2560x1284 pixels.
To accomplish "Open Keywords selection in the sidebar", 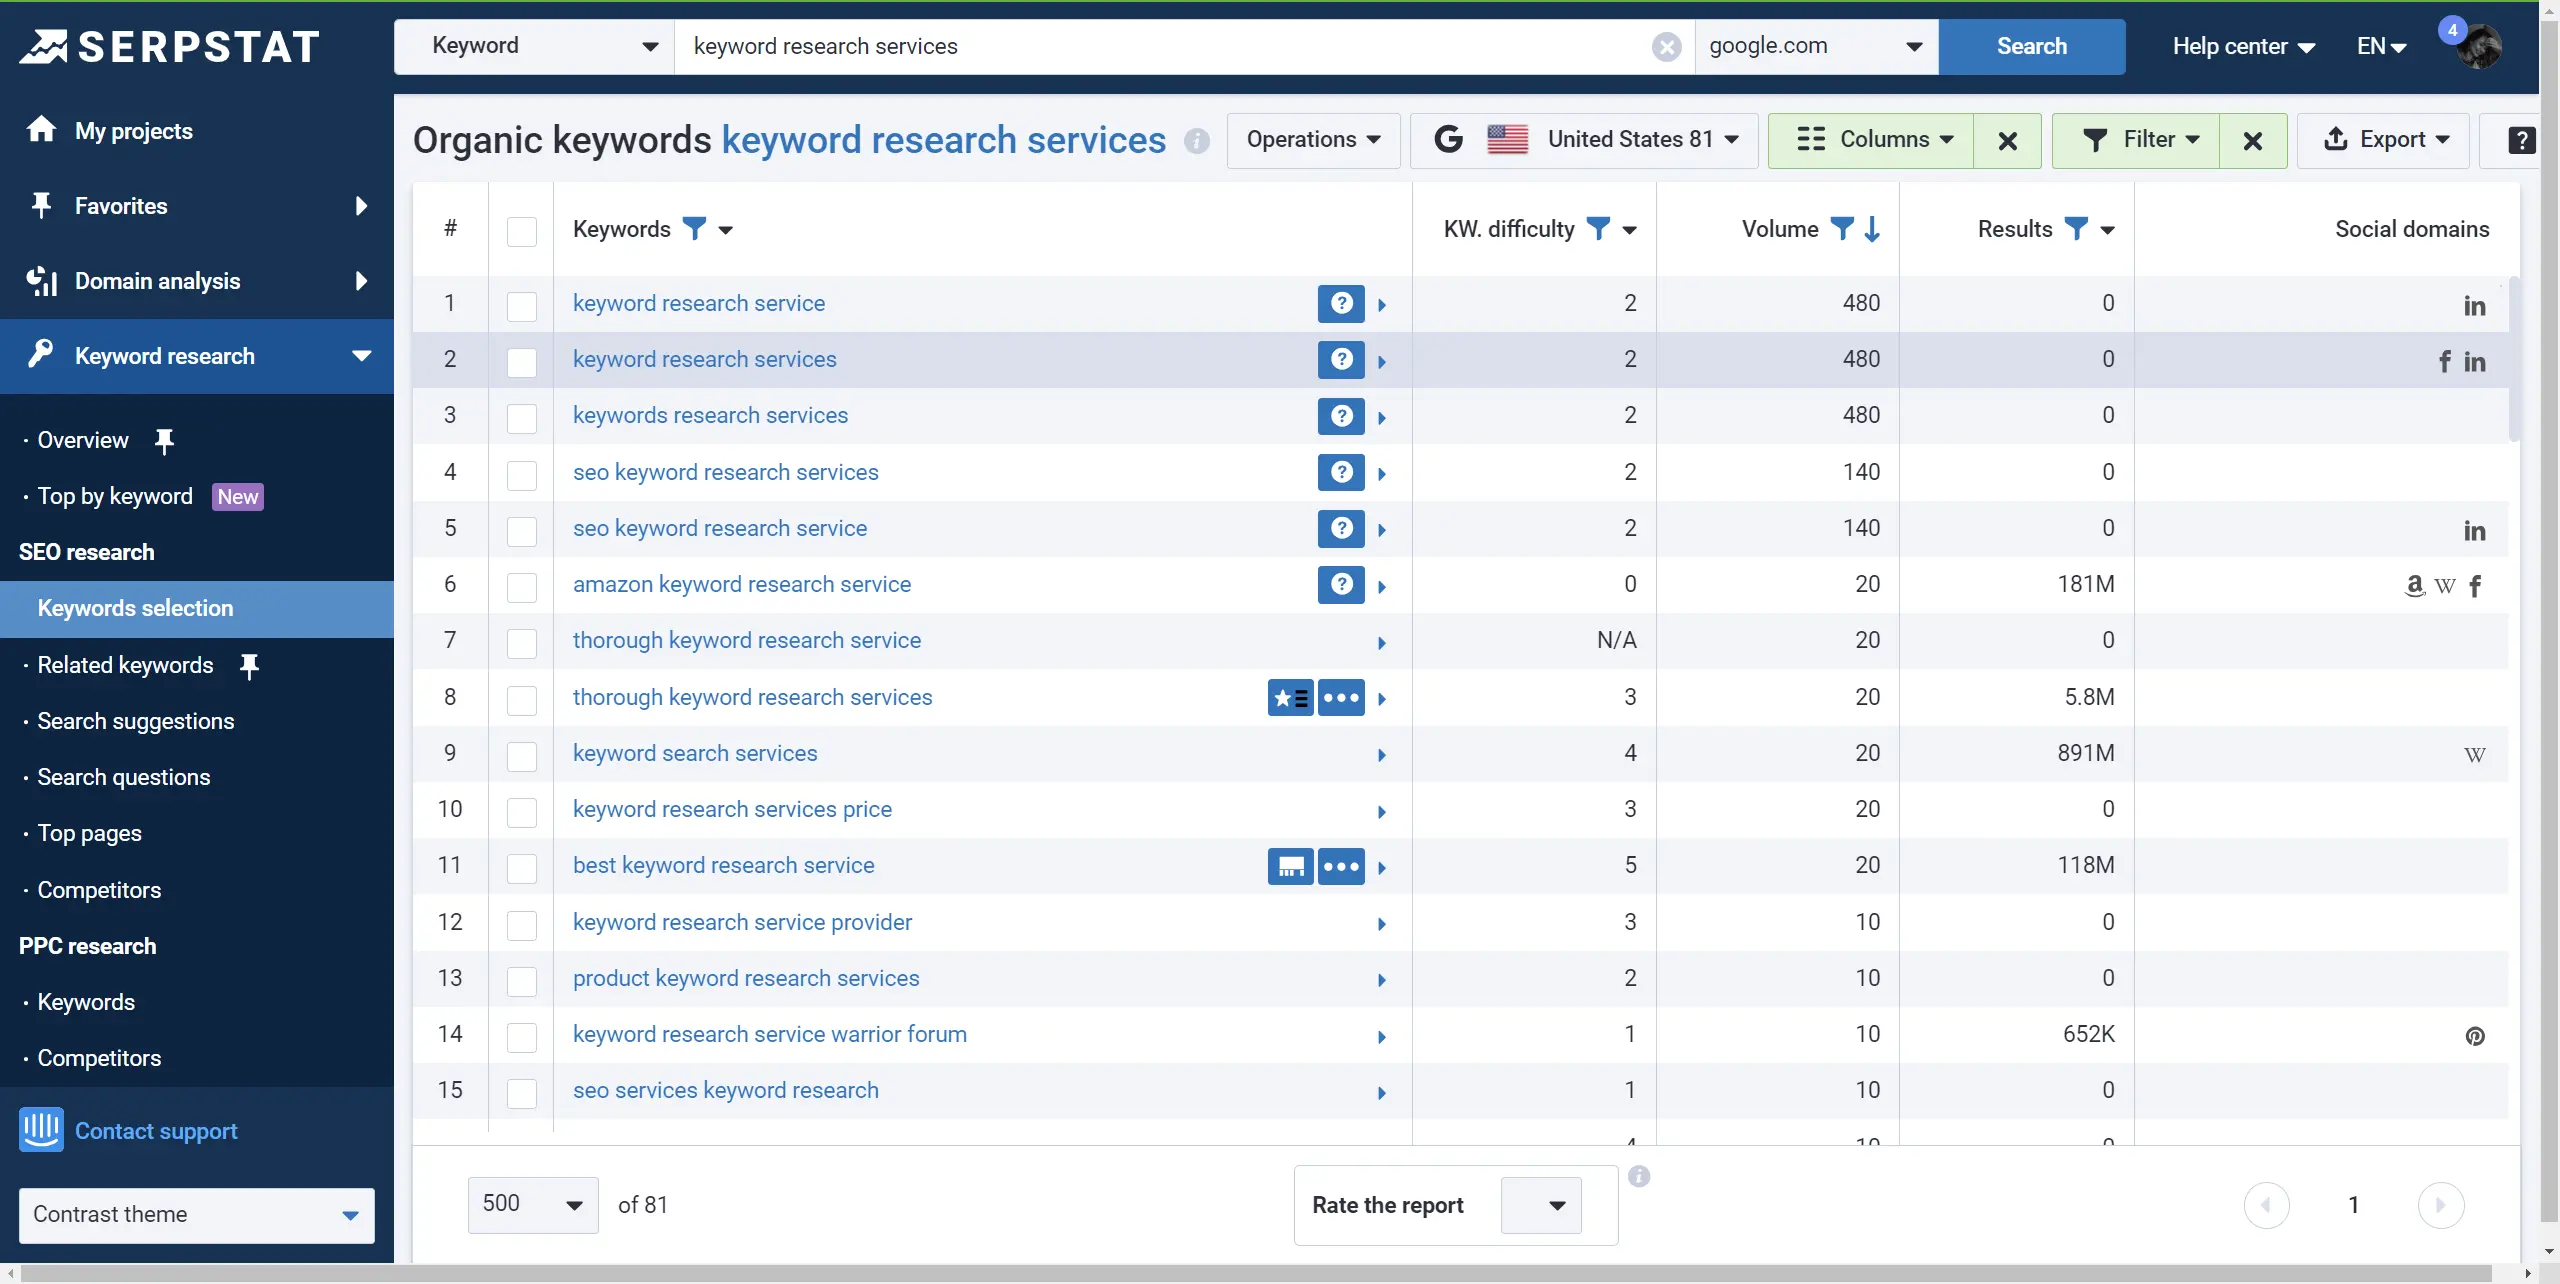I will [x=135, y=608].
